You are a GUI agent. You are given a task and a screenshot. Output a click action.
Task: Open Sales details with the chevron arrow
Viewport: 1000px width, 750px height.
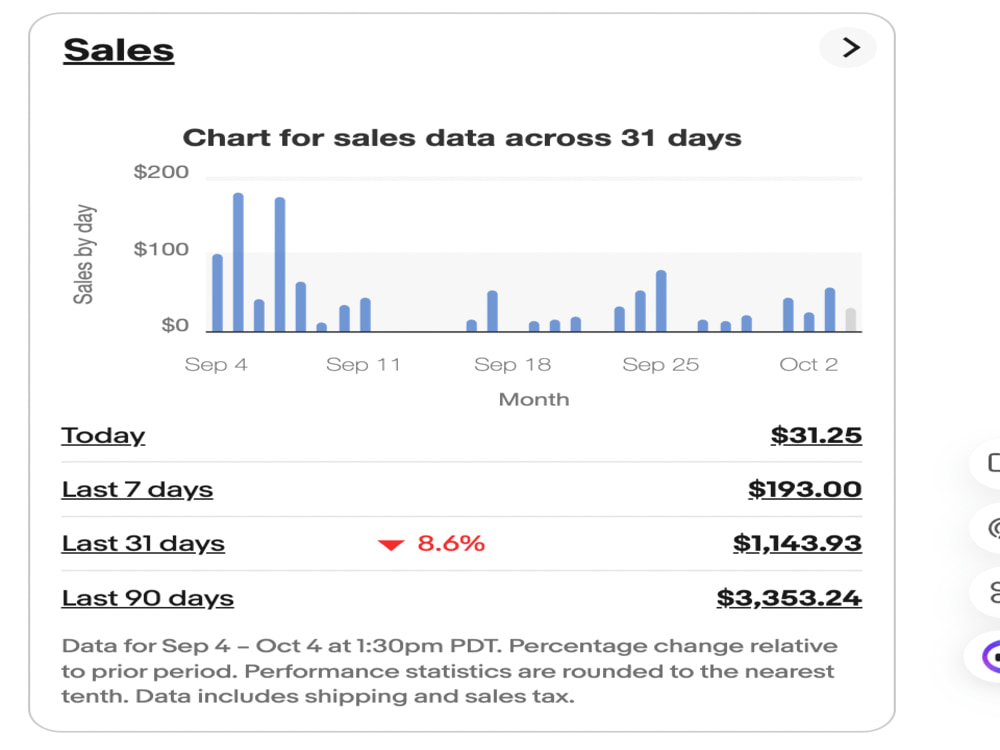[x=848, y=47]
